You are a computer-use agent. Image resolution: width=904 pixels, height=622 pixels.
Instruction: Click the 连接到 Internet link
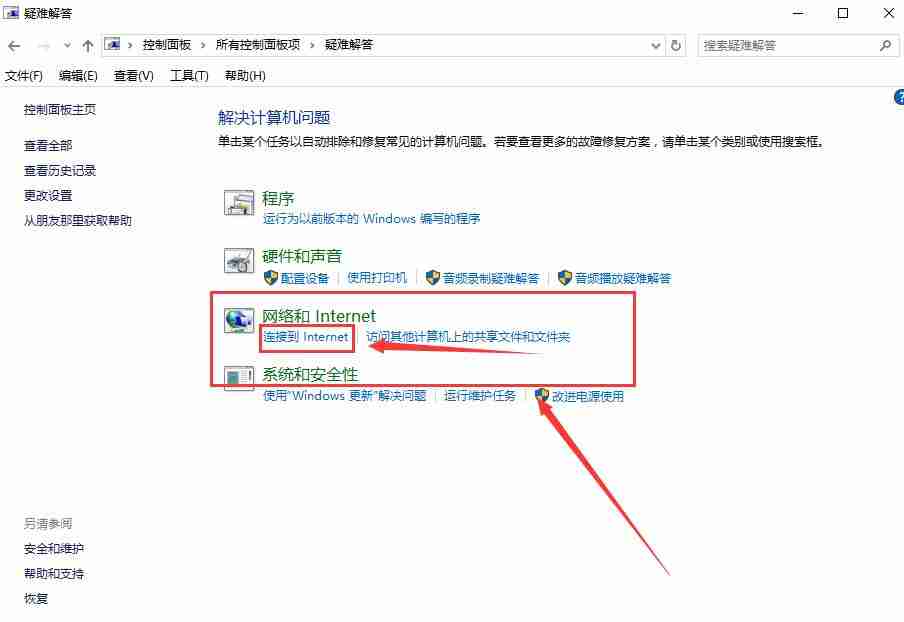tap(306, 339)
